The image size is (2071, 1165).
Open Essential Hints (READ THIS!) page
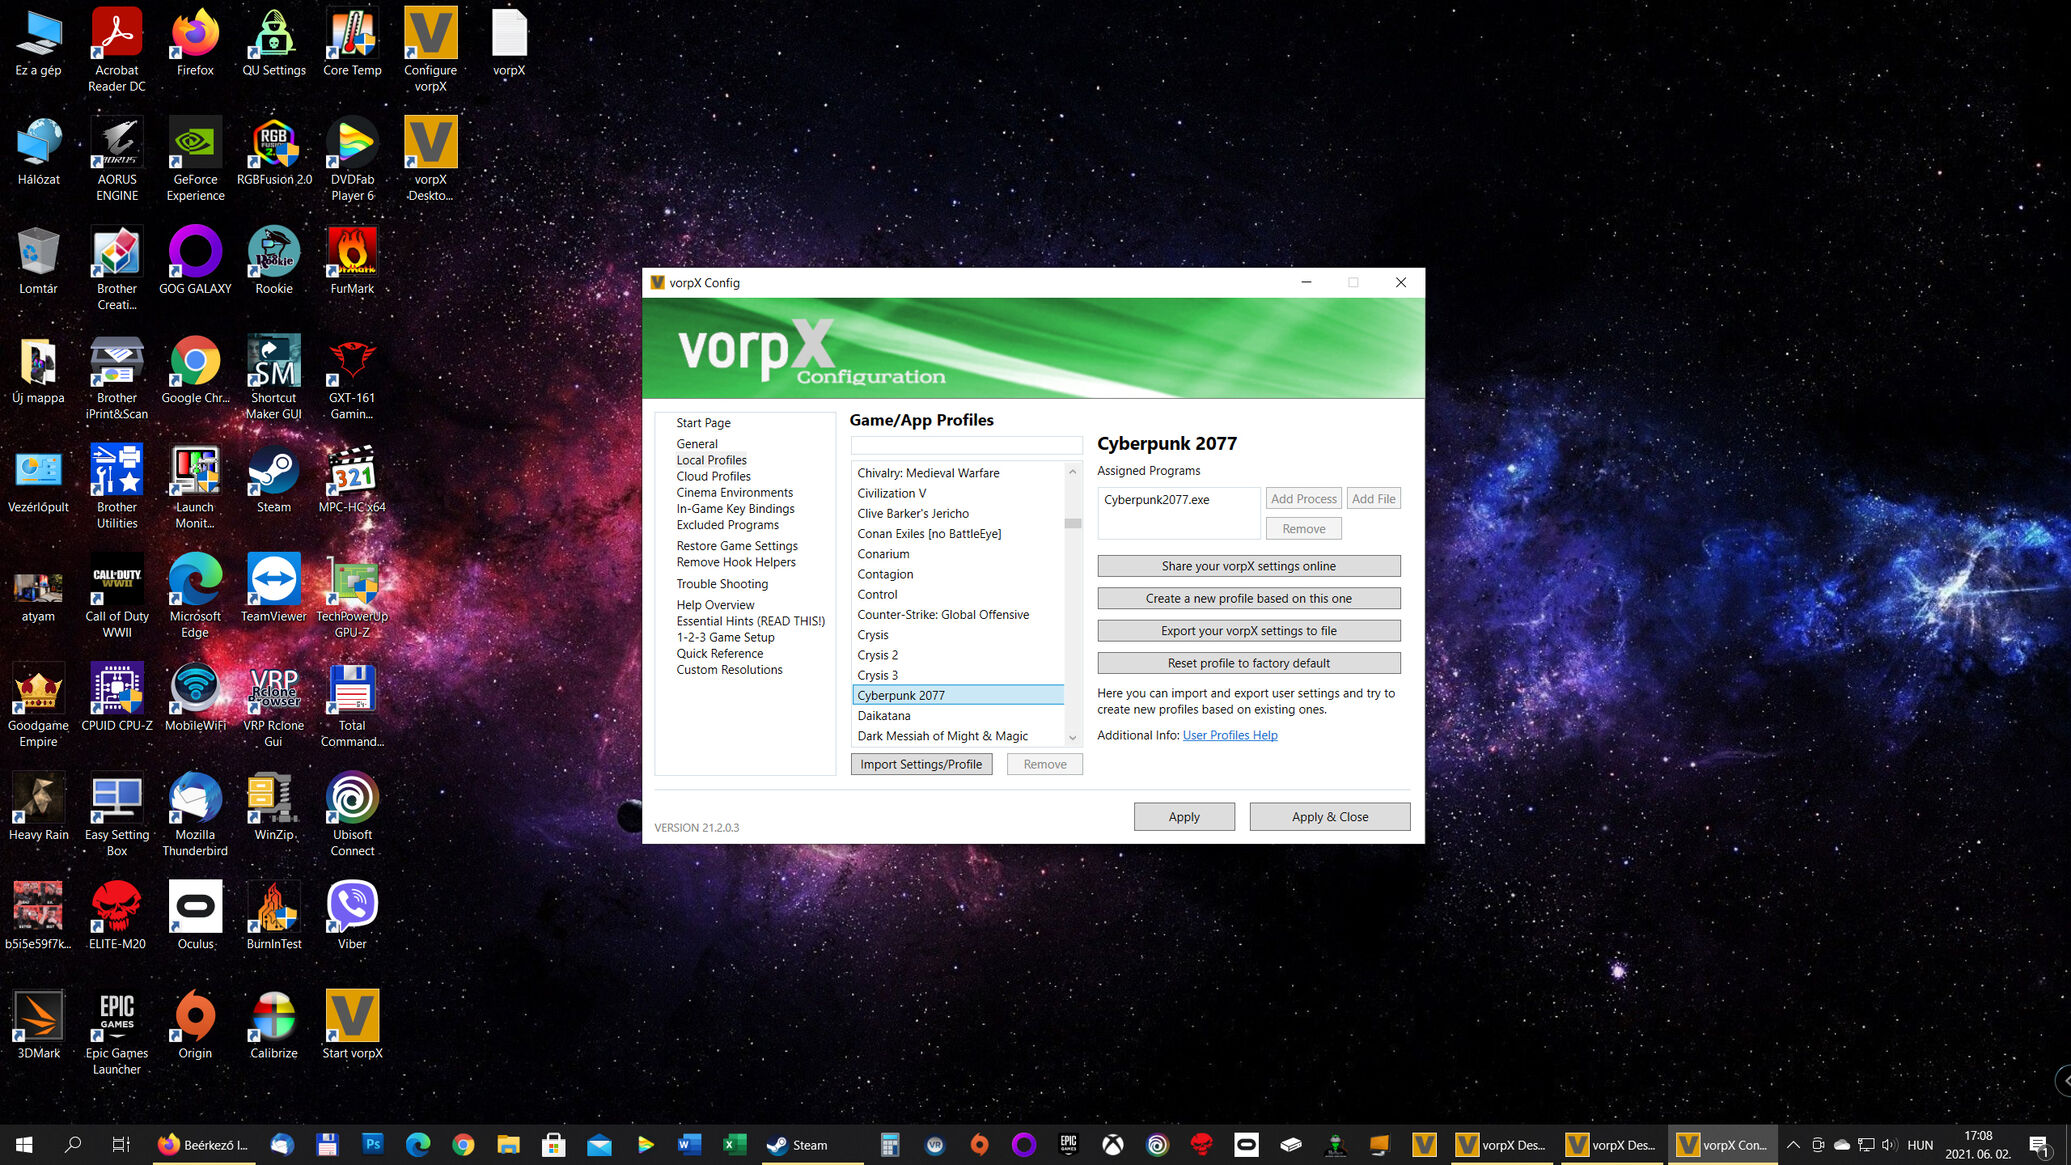point(750,621)
